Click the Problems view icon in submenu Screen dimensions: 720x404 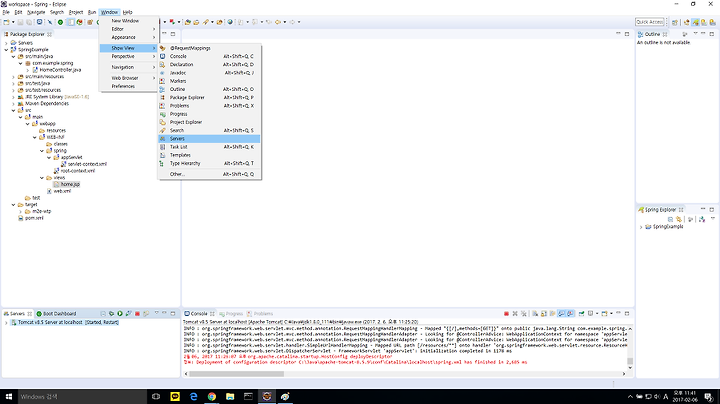pos(163,106)
